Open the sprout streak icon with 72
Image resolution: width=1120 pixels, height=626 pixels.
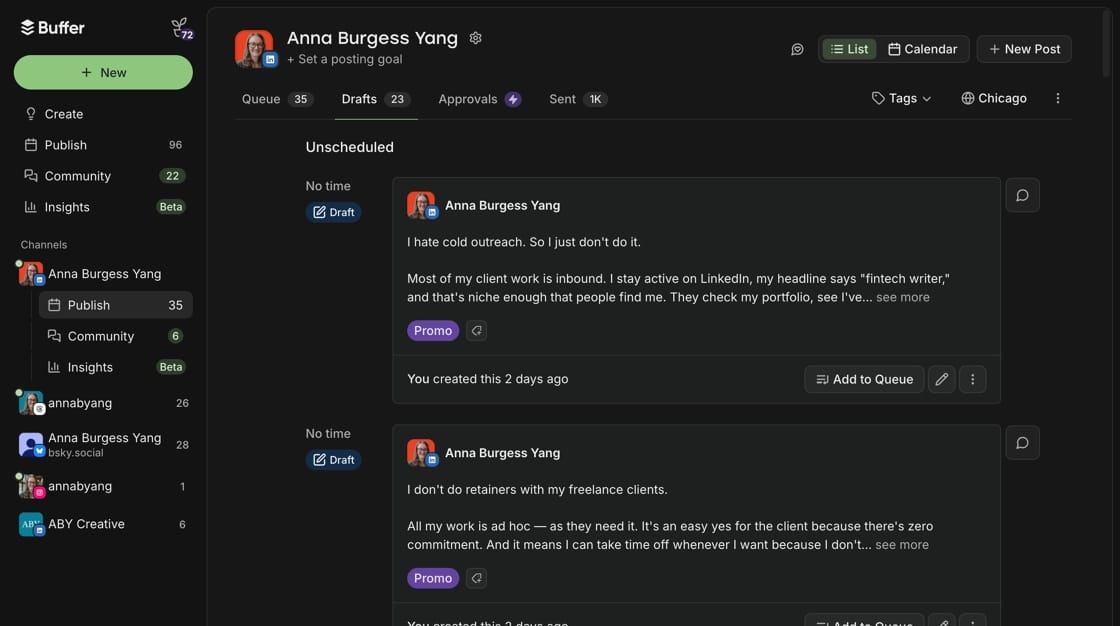(x=182, y=29)
